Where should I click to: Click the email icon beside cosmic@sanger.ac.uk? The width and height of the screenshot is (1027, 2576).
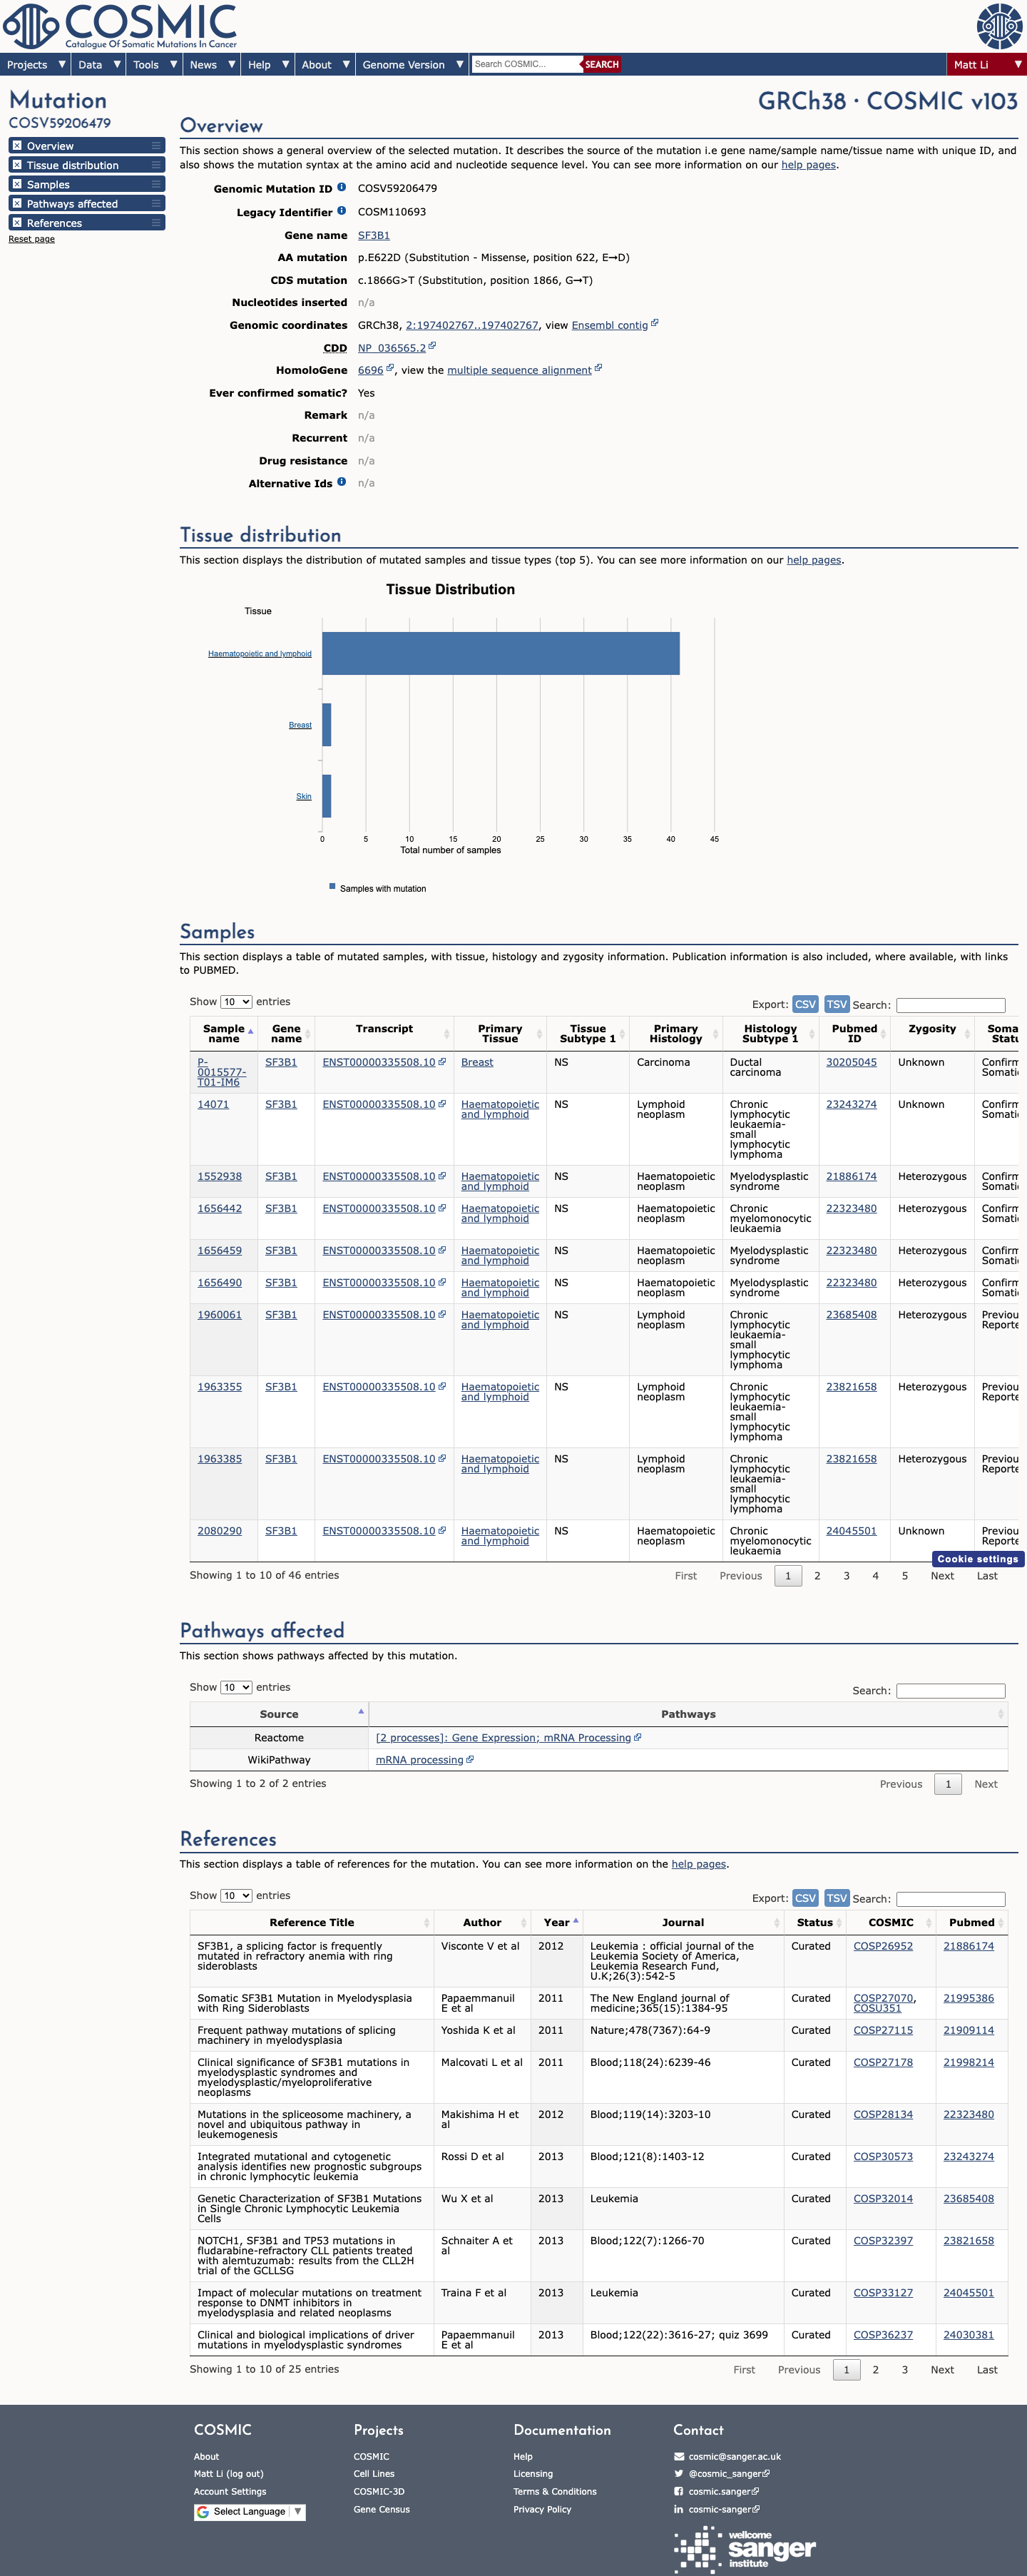tap(679, 2456)
